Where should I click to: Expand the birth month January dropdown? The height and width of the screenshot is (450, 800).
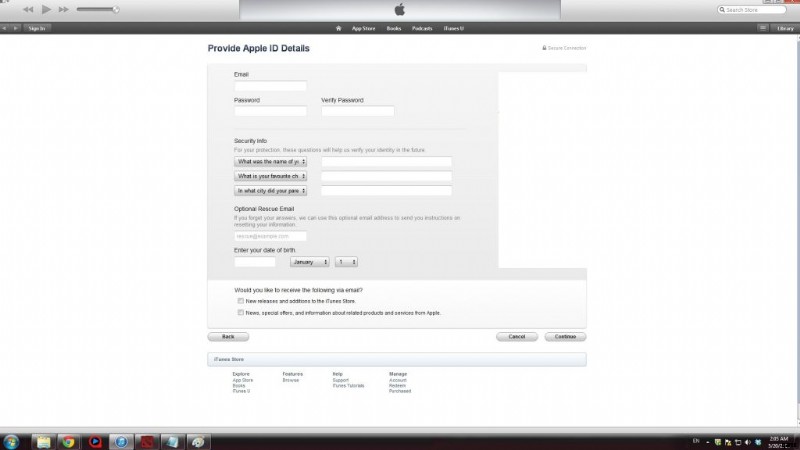coord(309,262)
